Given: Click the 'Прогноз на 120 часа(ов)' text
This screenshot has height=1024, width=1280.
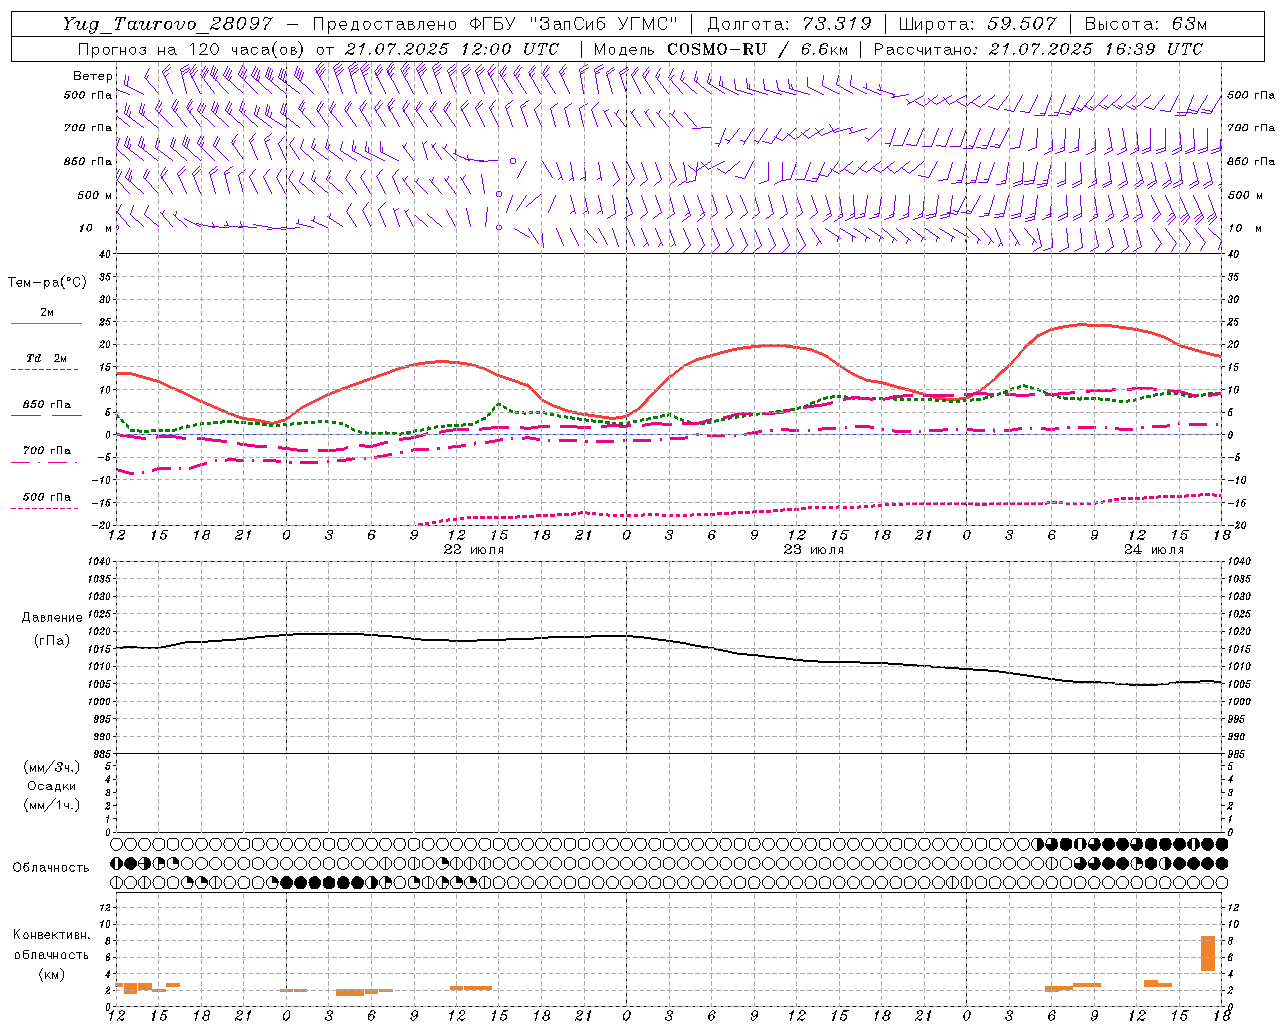Looking at the screenshot, I should pyautogui.click(x=192, y=49).
